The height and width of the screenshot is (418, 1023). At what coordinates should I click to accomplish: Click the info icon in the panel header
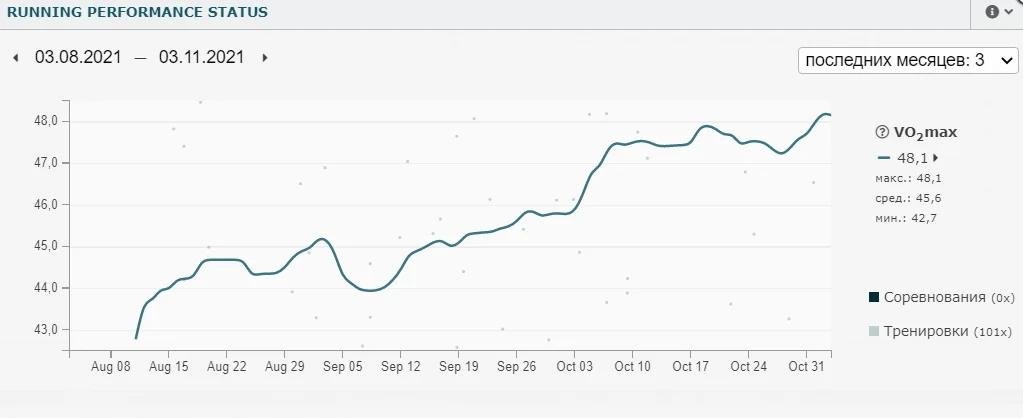click(x=992, y=12)
